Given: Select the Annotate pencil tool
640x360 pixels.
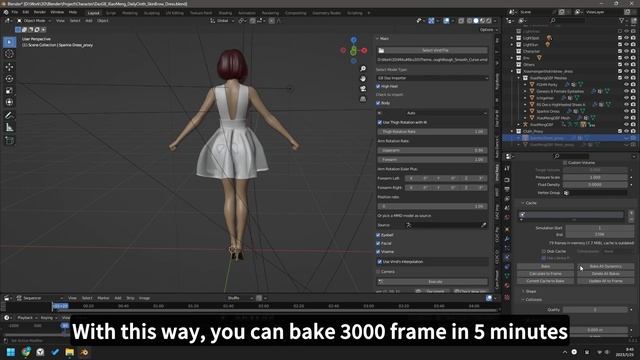Looking at the screenshot, I should coord(9,116).
